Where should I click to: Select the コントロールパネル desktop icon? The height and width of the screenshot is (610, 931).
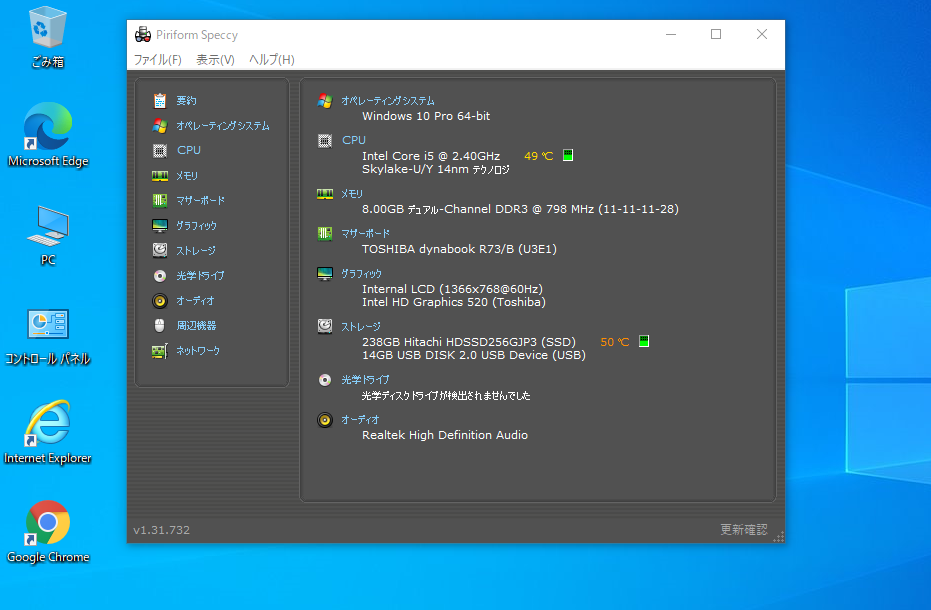pos(48,337)
